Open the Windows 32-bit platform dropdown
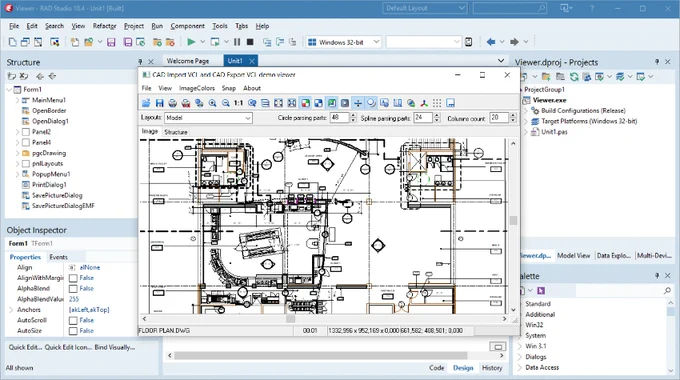 click(344, 42)
